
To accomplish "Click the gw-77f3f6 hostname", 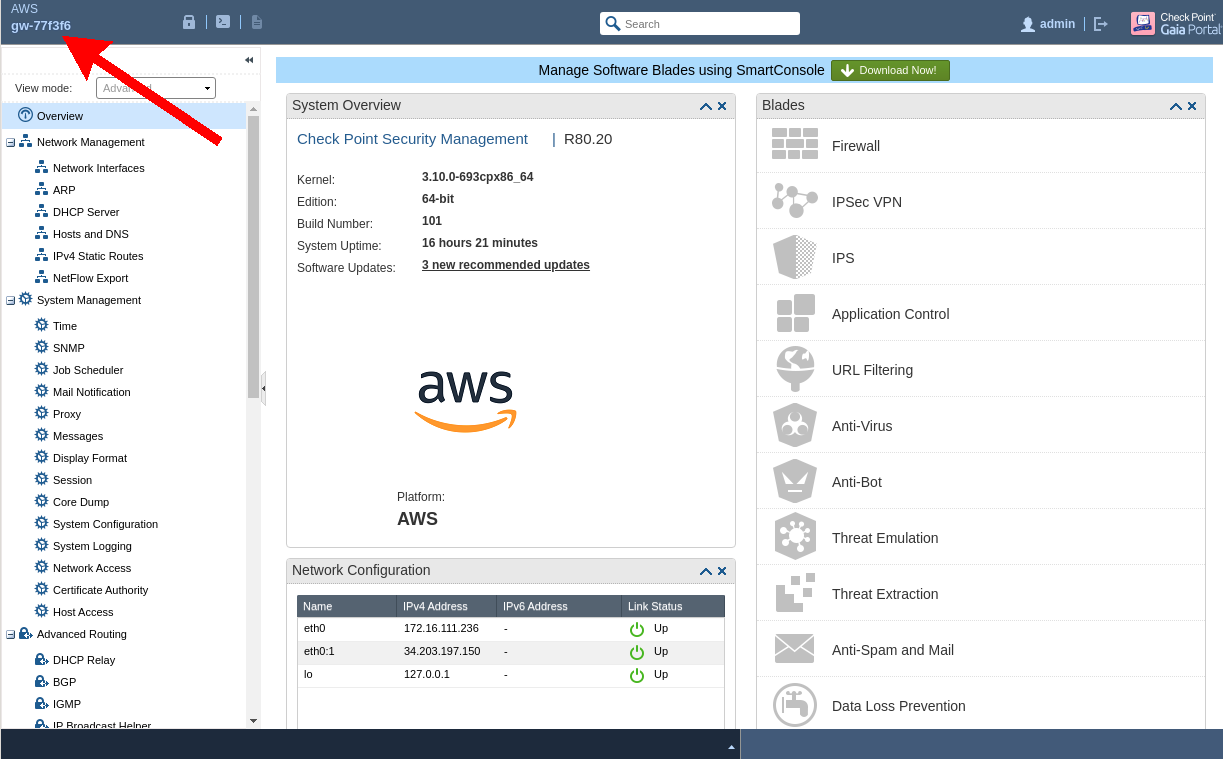I will point(41,26).
